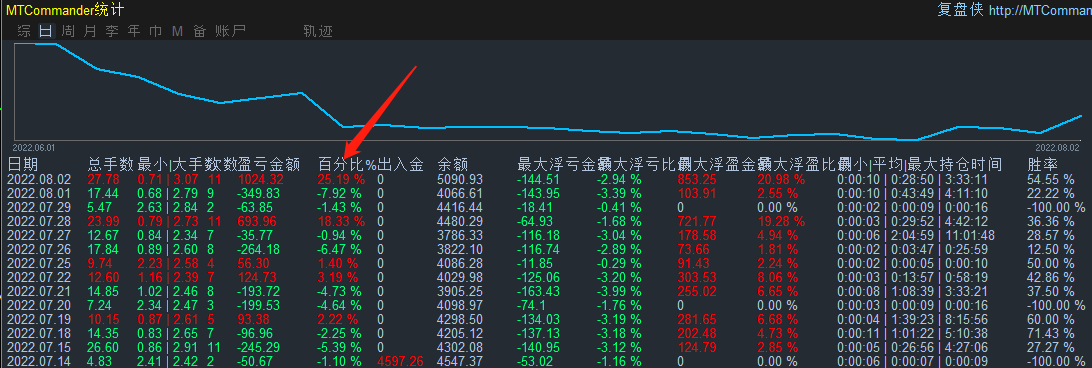Select the 2022.07.20 date row
This screenshot has width=1092, height=368.
(x=546, y=305)
